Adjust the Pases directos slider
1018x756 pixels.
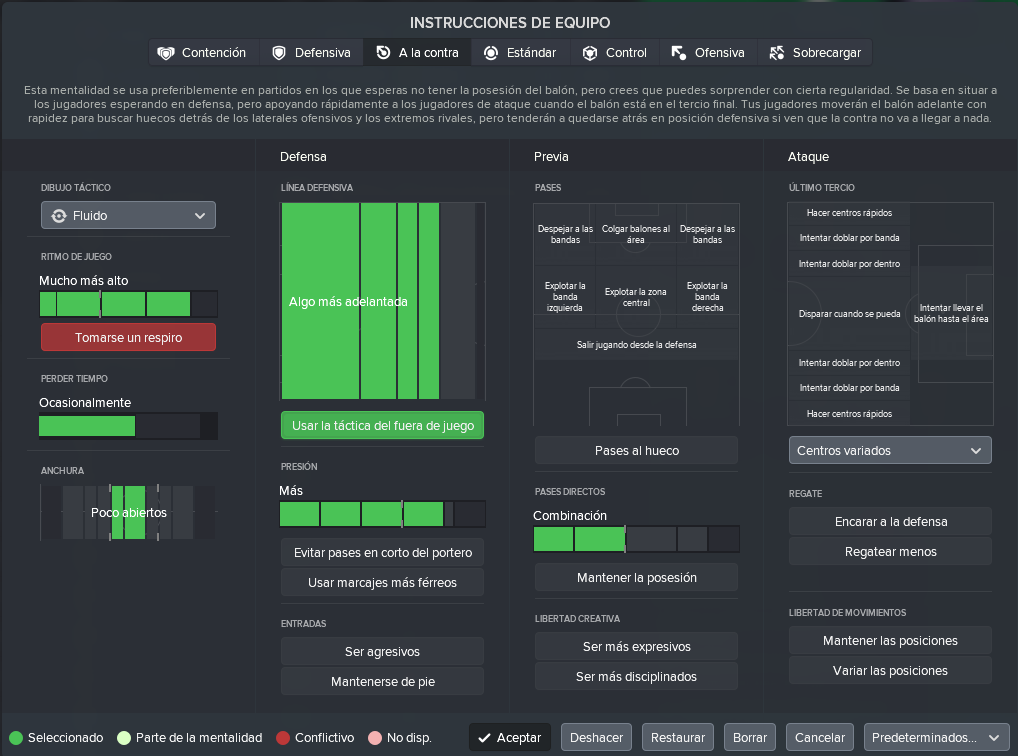(636, 539)
